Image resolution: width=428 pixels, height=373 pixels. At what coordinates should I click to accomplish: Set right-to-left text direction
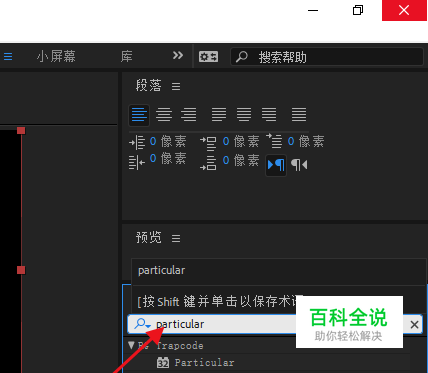[299, 165]
